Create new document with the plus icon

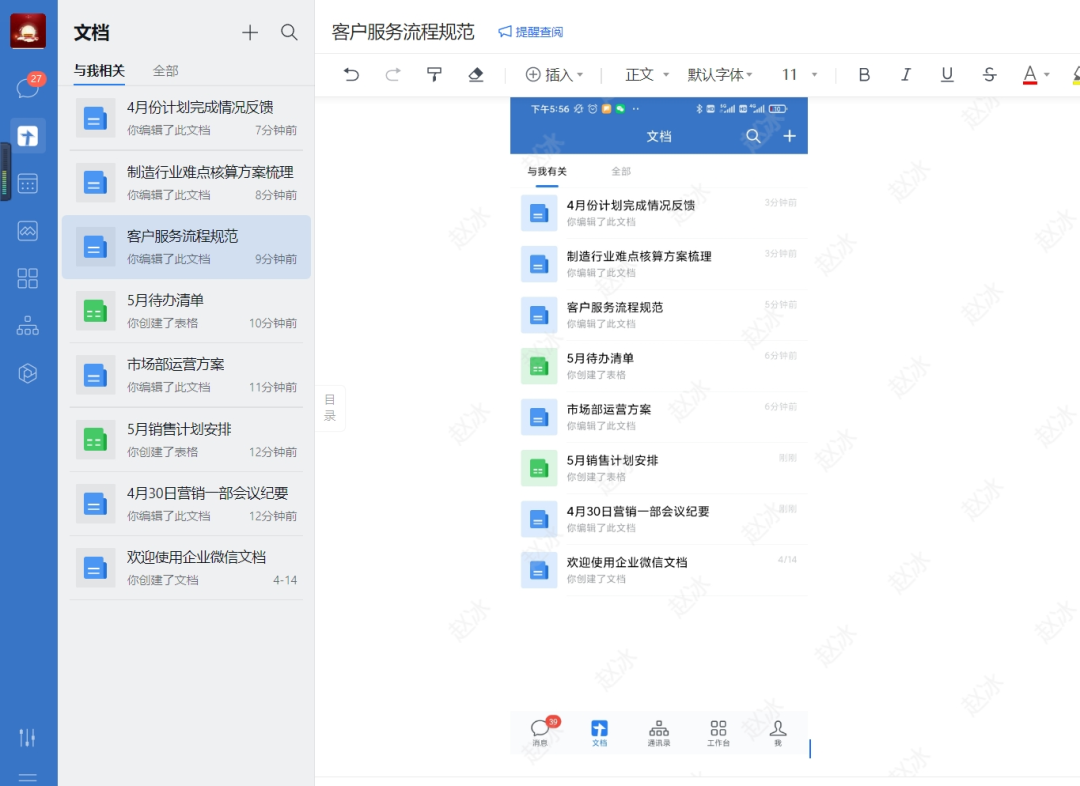(x=250, y=32)
